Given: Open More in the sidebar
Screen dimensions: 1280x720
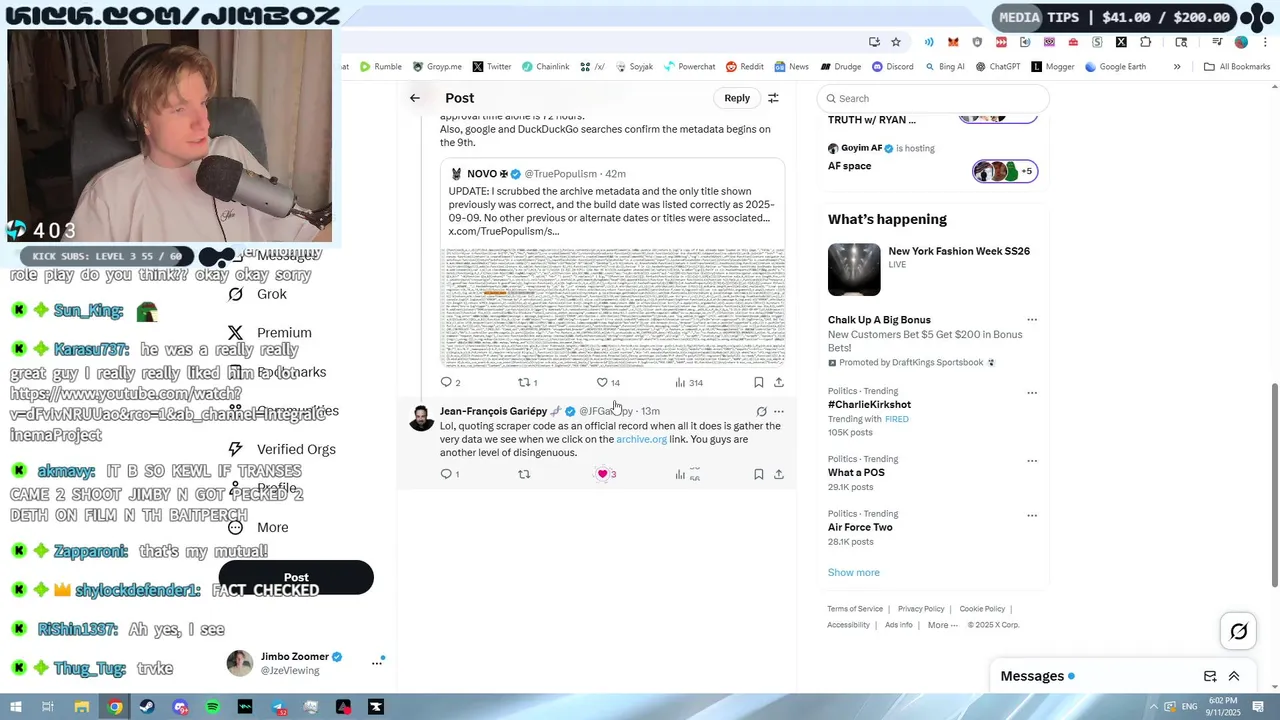Looking at the screenshot, I should [x=257, y=527].
